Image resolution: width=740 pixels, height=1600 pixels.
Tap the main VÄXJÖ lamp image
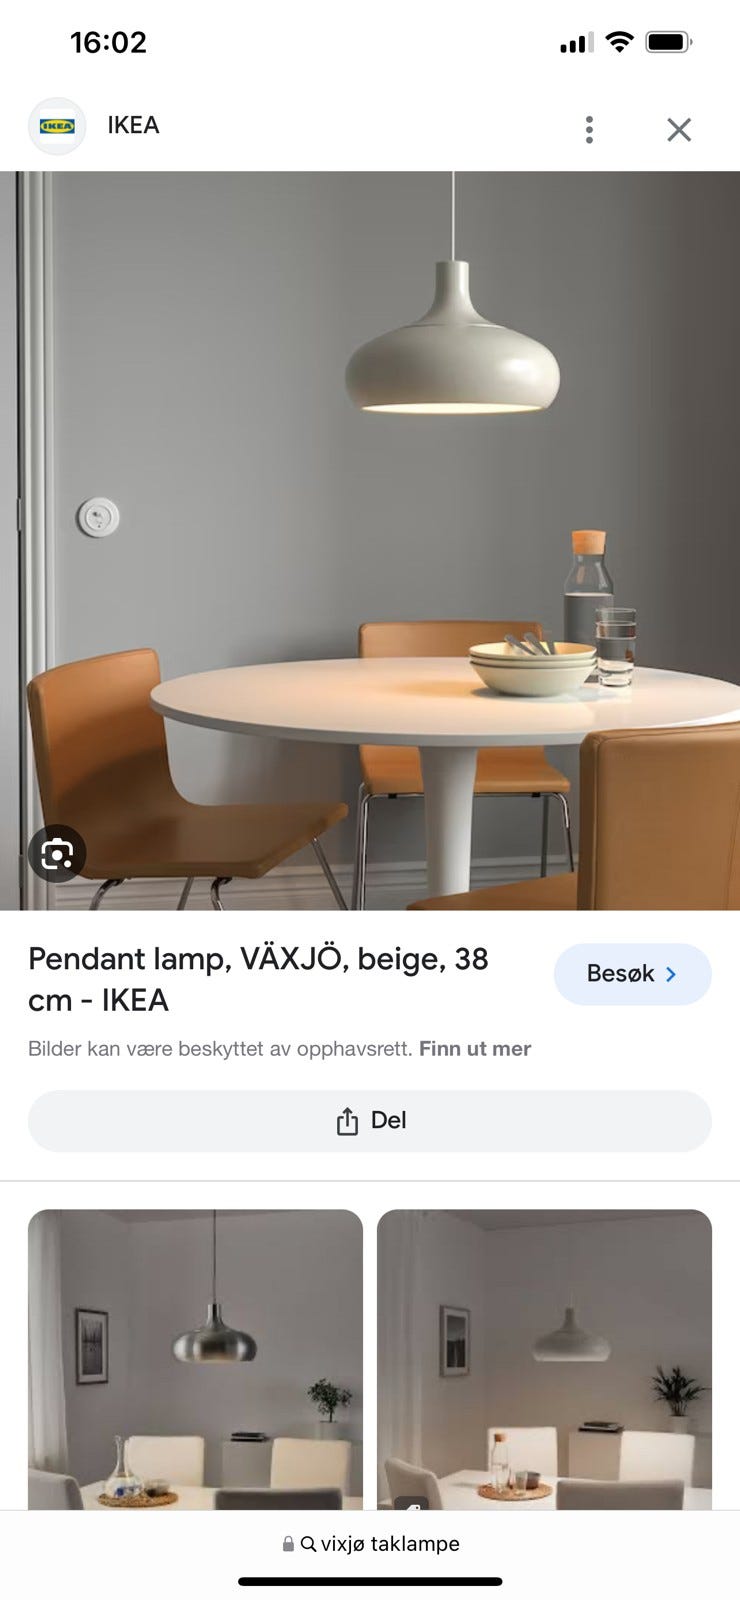[x=370, y=541]
